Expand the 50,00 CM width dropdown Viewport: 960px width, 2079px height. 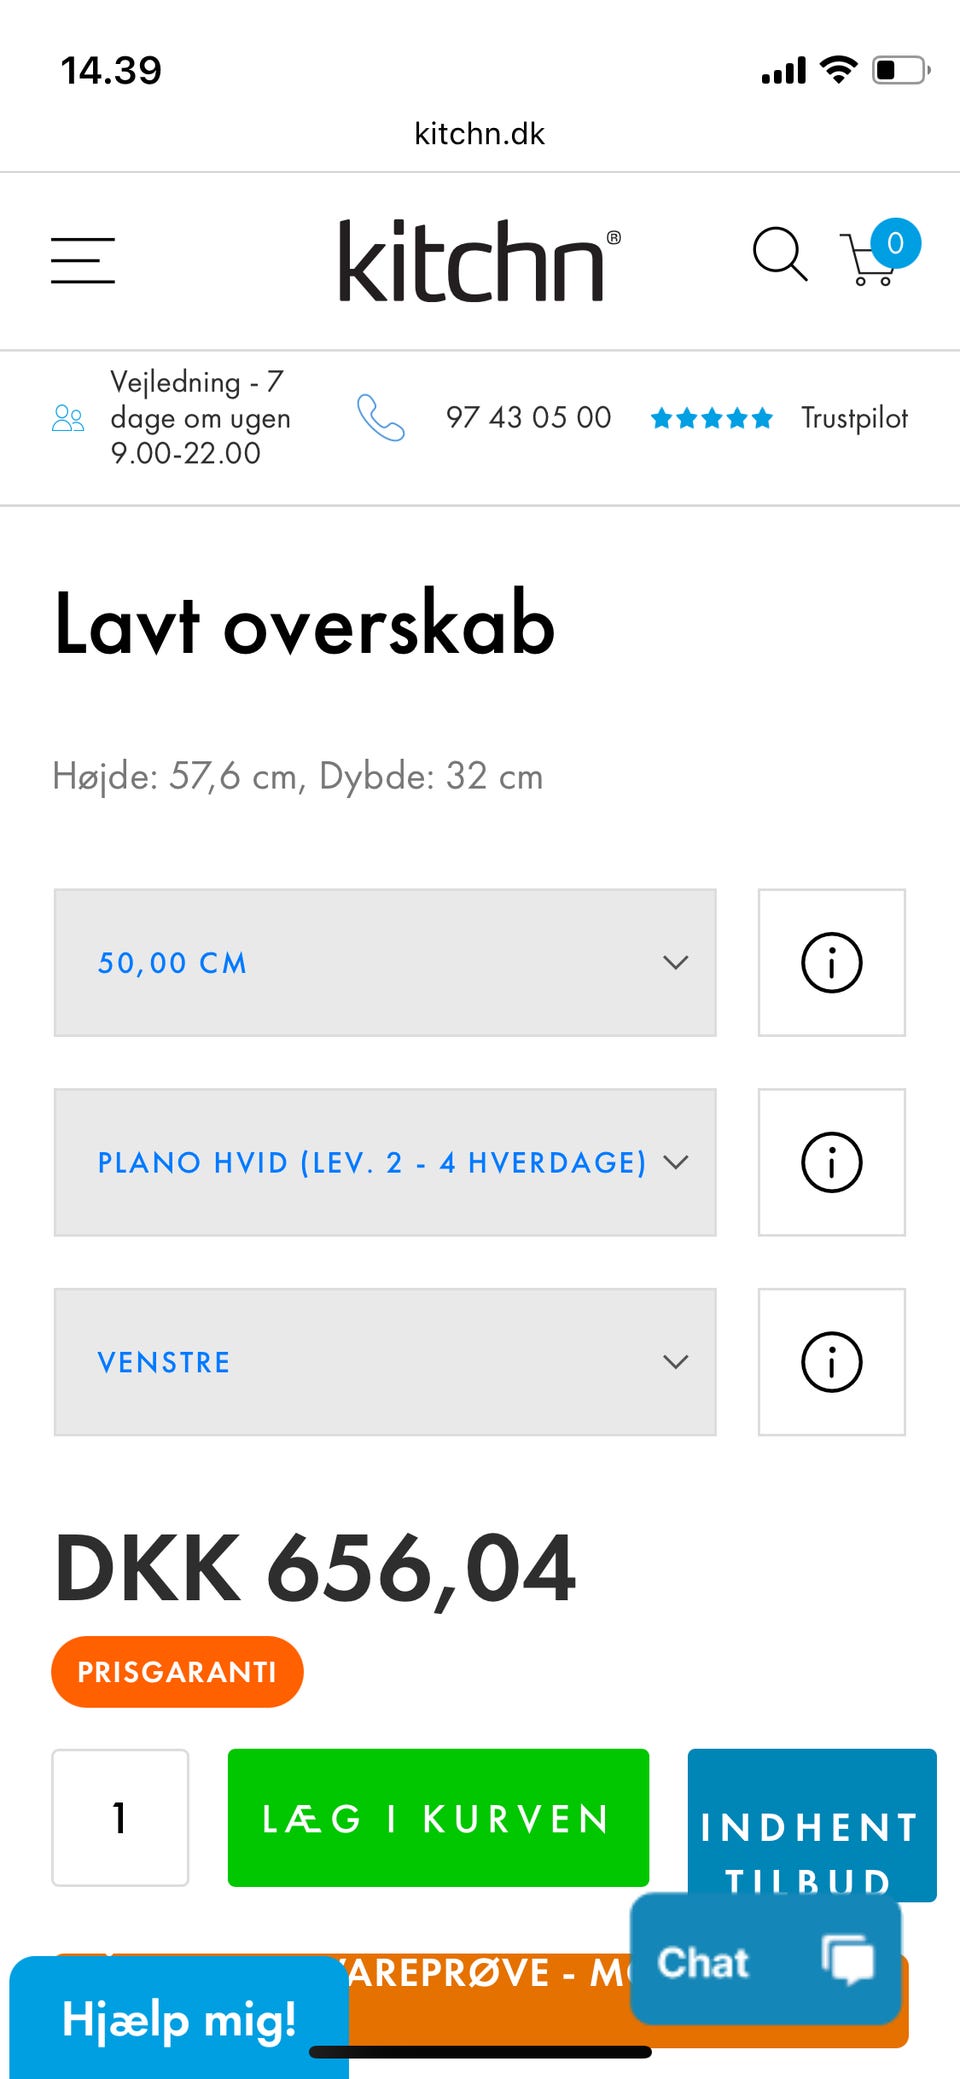click(x=385, y=962)
